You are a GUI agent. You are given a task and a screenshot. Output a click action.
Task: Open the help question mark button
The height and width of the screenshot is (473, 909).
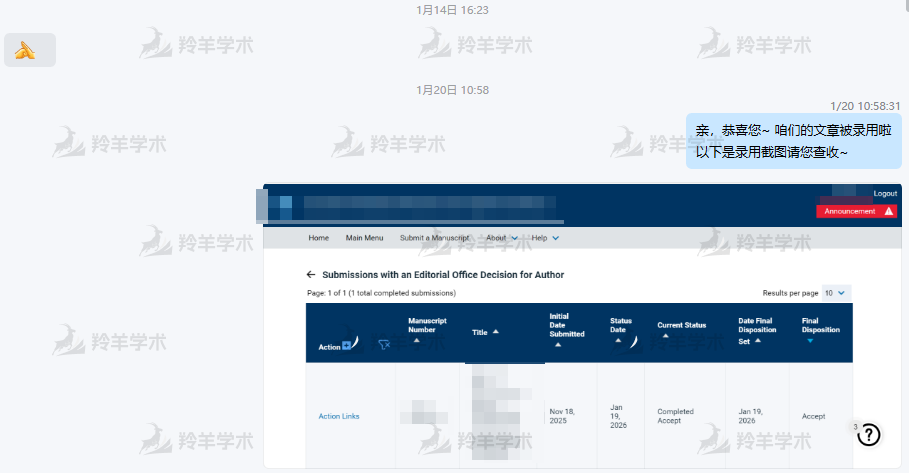coord(870,434)
